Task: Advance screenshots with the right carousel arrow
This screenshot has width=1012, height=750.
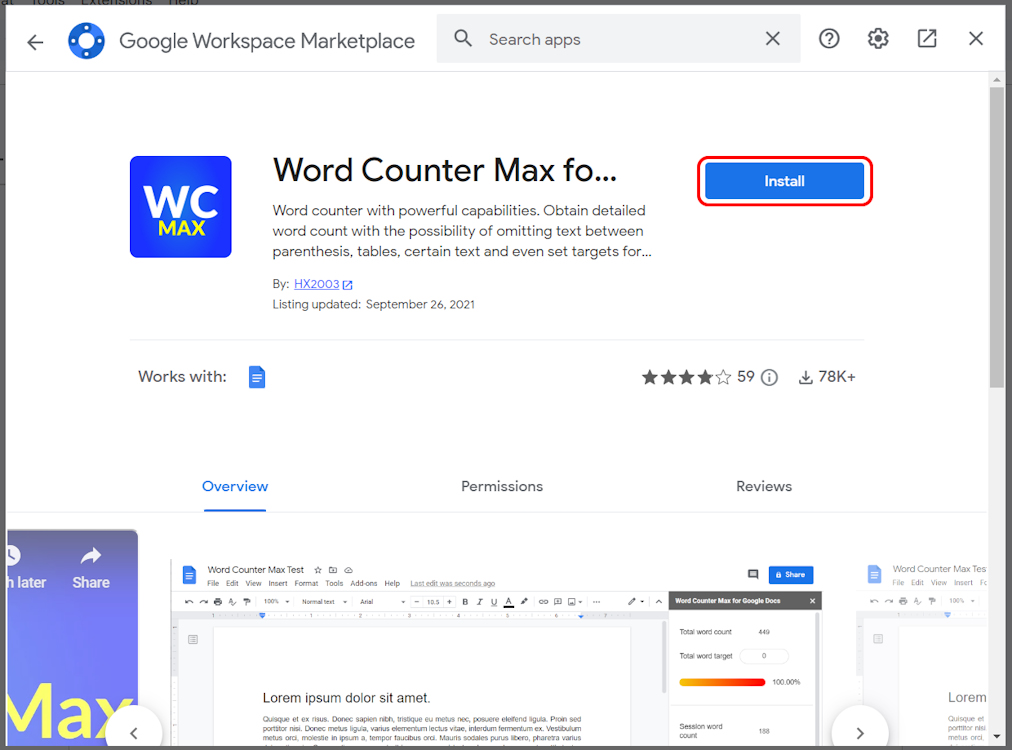Action: (859, 732)
